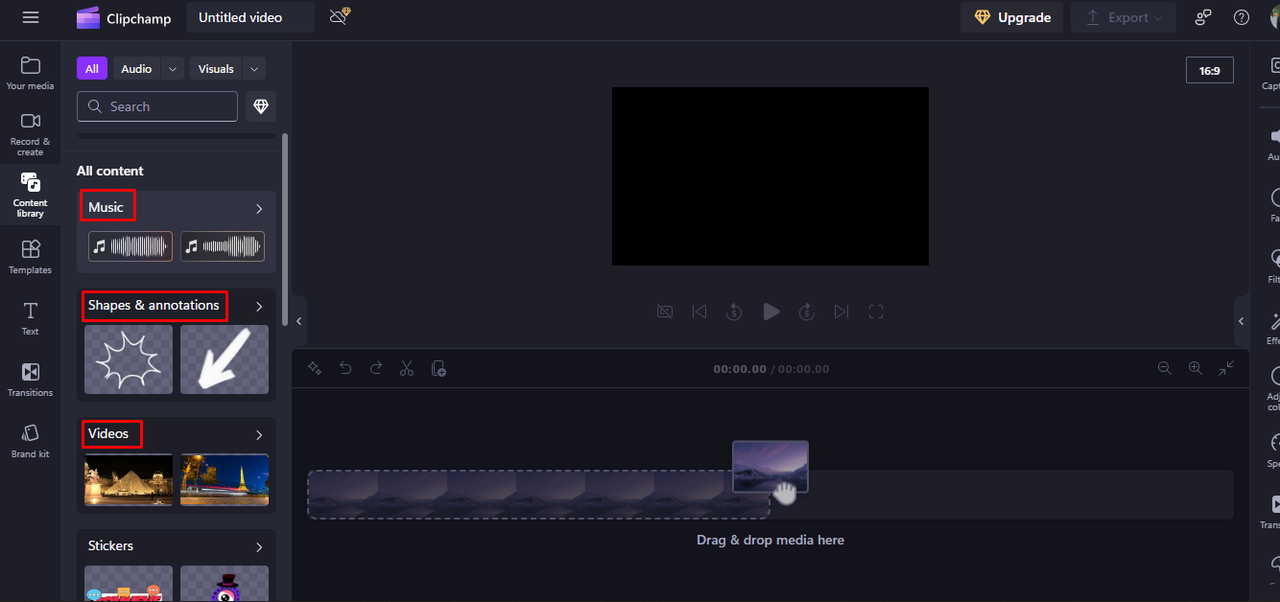Select the white arrow annotation thumbnail
This screenshot has height=602, width=1280.
pos(224,359)
